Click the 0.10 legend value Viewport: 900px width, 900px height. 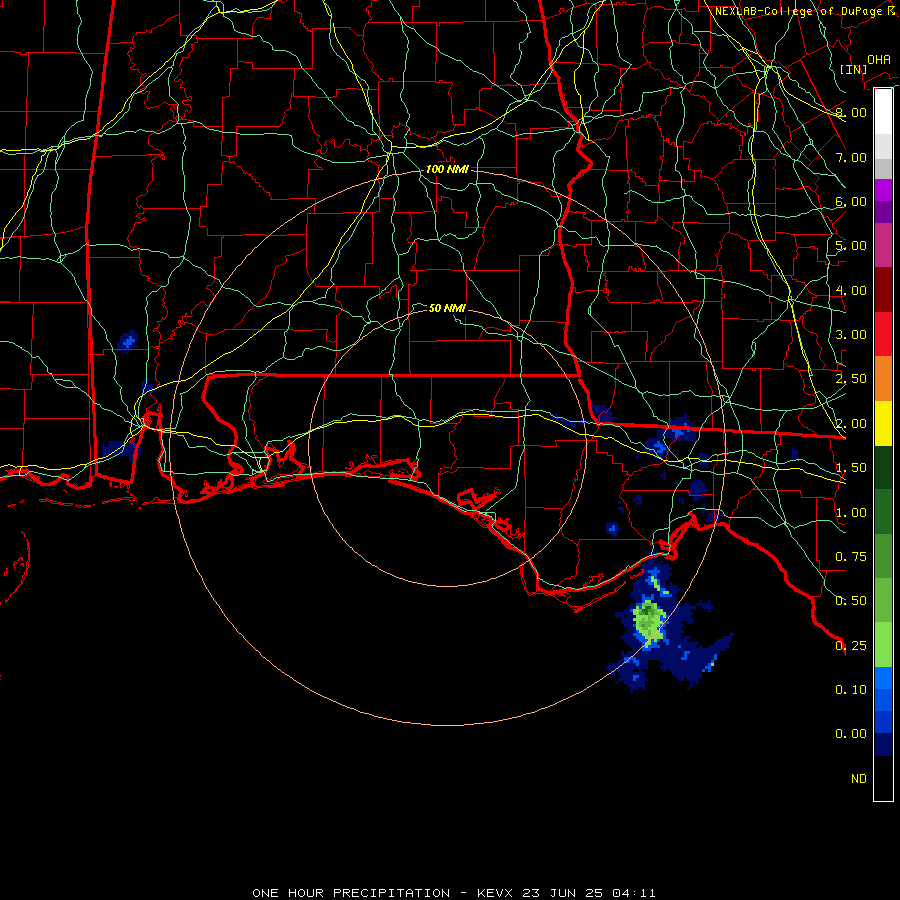tap(851, 690)
